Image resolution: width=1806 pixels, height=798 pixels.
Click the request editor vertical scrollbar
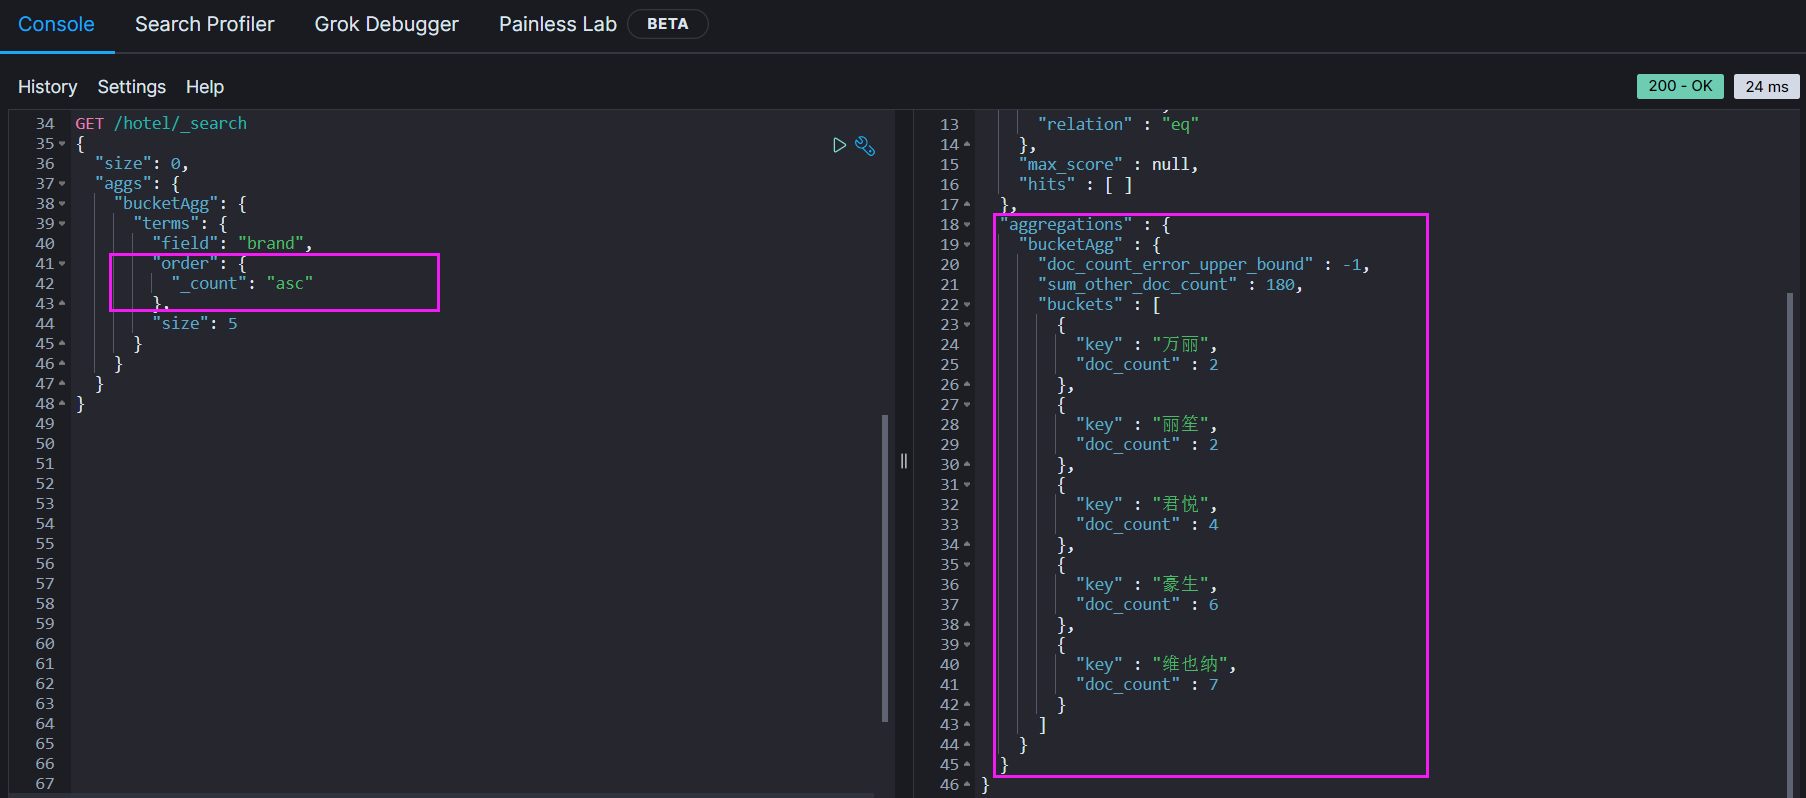tap(885, 566)
